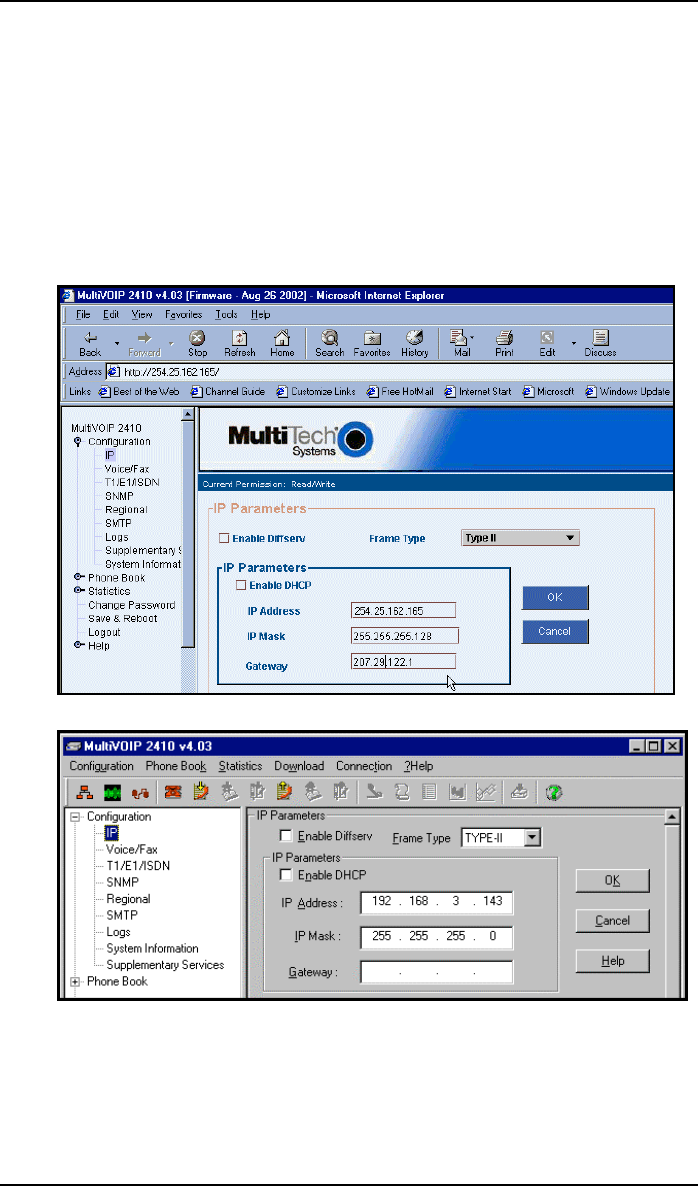Open the Statistics menu in MultiVOIP menu bar
This screenshot has width=698, height=1186.
coord(240,766)
